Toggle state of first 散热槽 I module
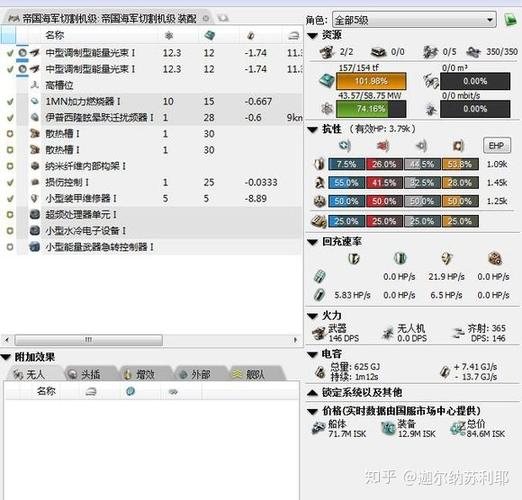The image size is (522, 500). click(10, 134)
